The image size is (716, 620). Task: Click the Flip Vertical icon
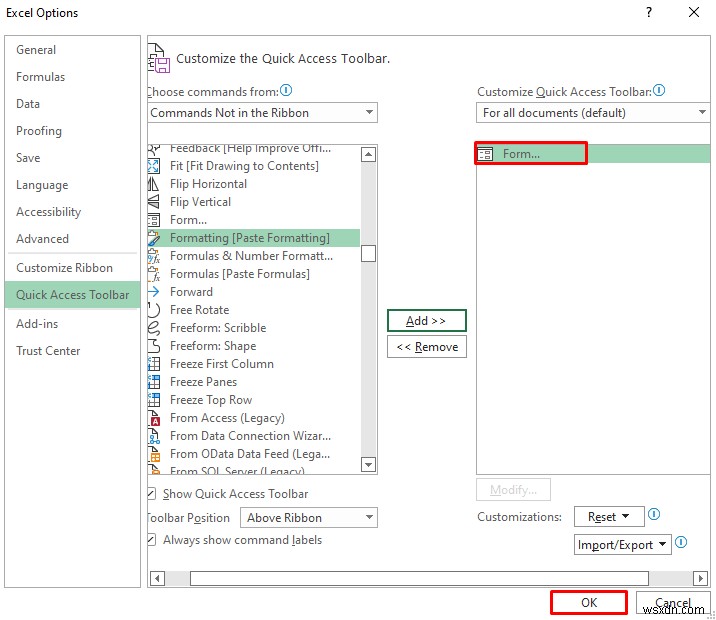[x=154, y=202]
